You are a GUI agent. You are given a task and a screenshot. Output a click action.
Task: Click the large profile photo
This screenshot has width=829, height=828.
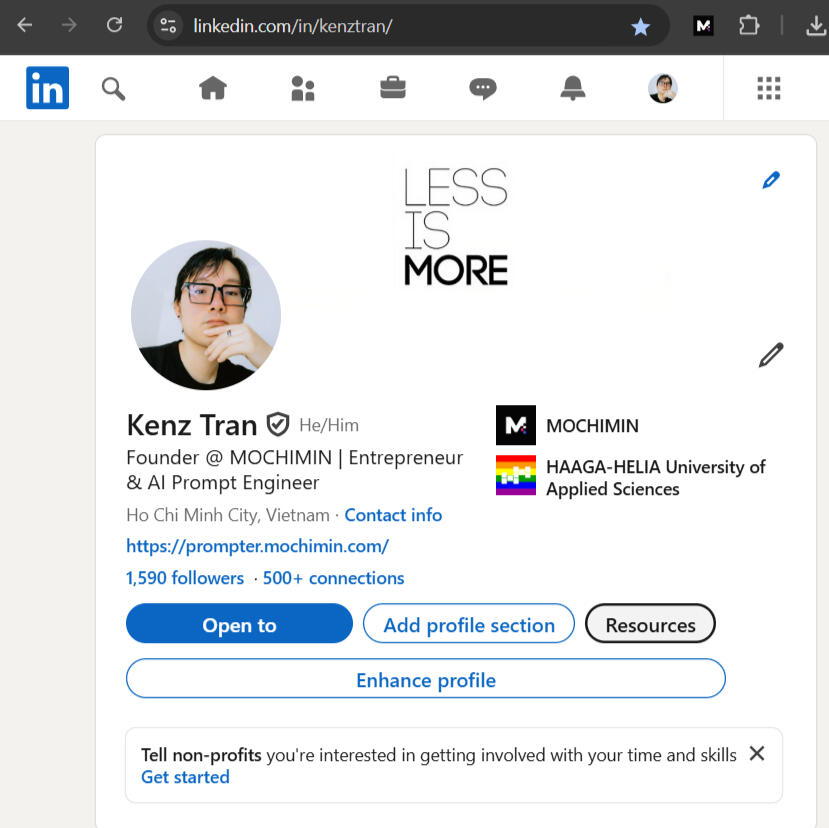pos(206,315)
